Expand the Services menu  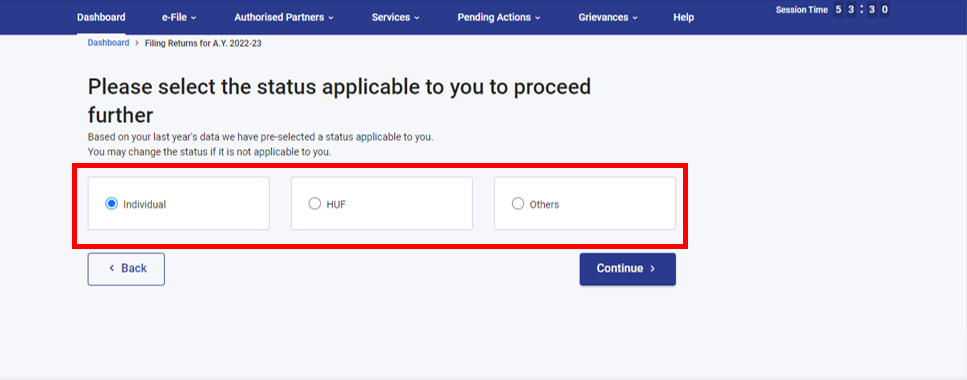tap(395, 17)
